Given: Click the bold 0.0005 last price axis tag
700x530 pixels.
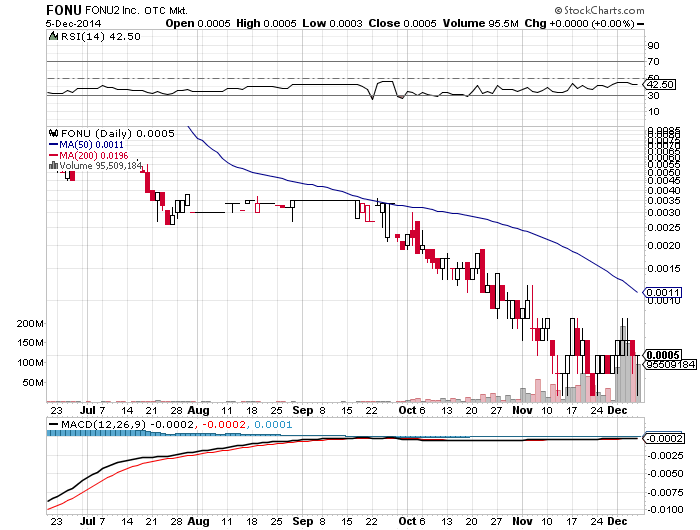Looking at the screenshot, I should click(663, 355).
